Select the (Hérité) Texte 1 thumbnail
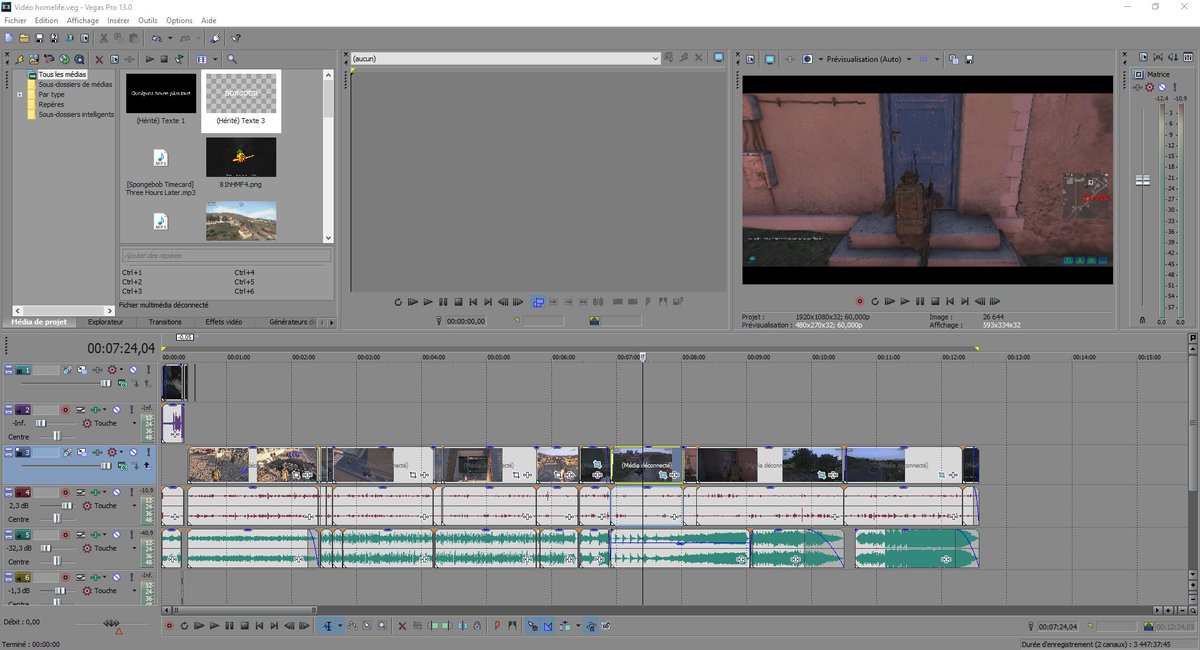The width and height of the screenshot is (1200, 650). pos(161,93)
